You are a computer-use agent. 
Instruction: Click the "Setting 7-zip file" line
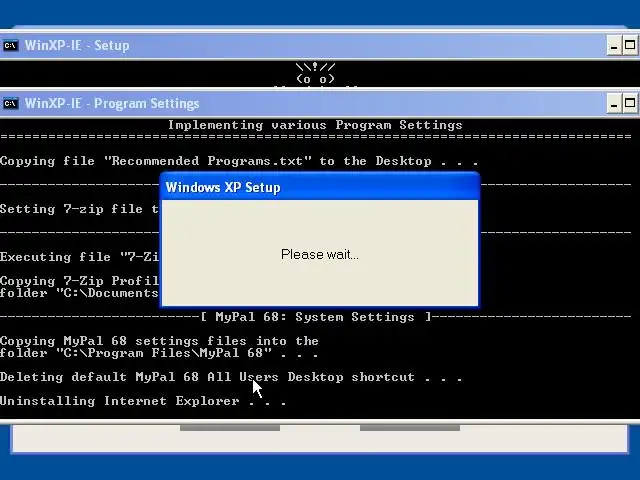pyautogui.click(x=80, y=209)
